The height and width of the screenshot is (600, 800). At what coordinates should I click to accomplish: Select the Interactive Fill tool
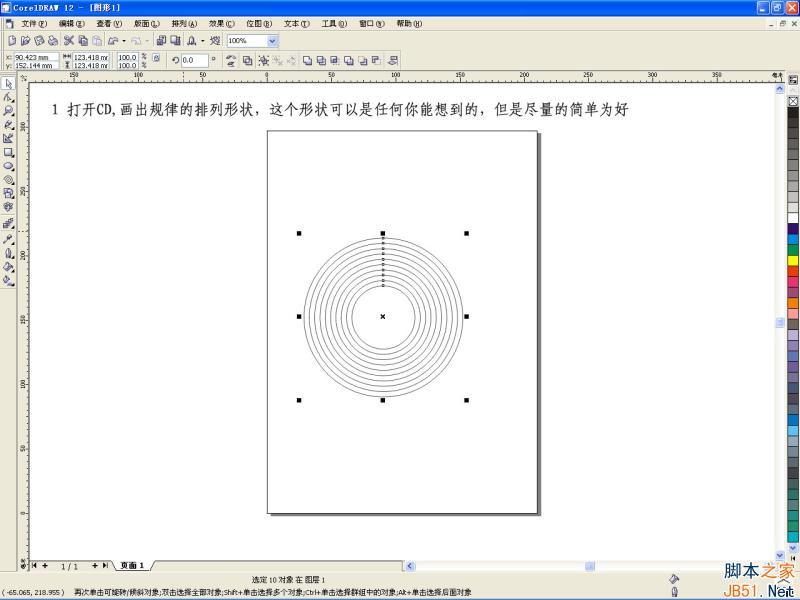tap(8, 280)
